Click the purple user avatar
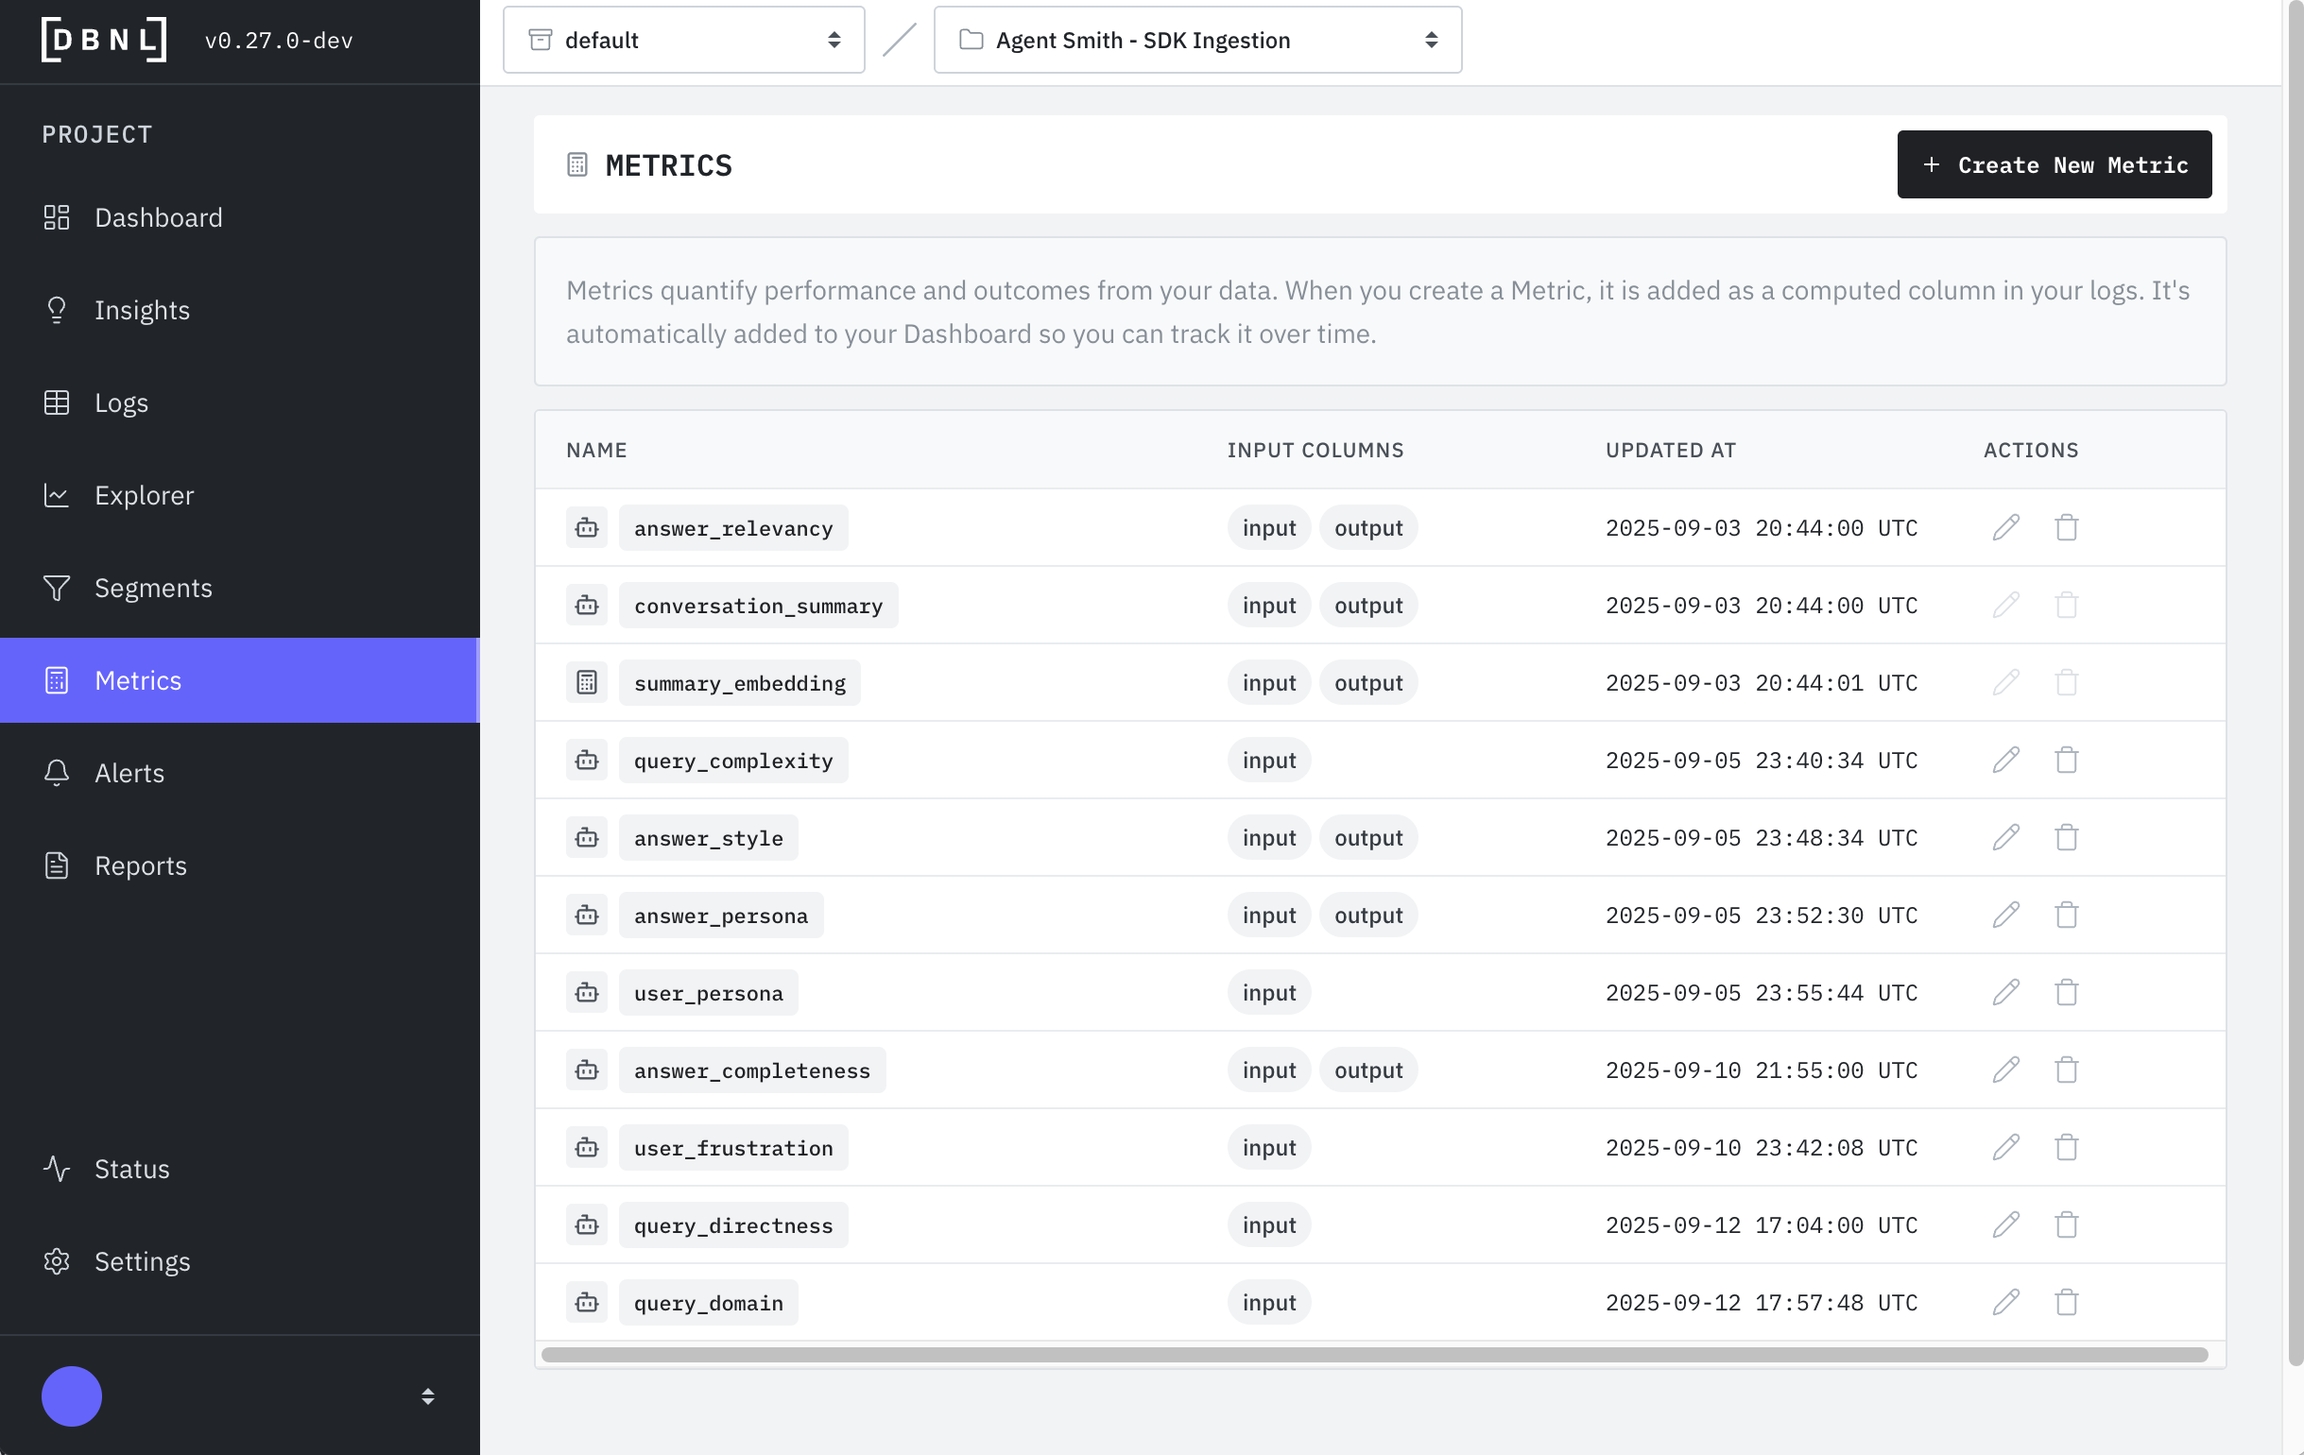The image size is (2304, 1455). point(72,1396)
